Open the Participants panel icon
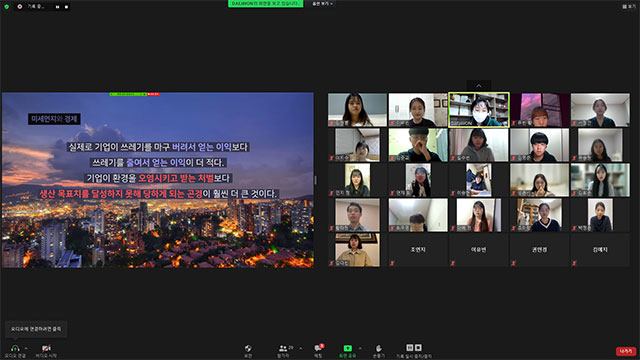Screen dimensions: 640x360 [x=283, y=349]
